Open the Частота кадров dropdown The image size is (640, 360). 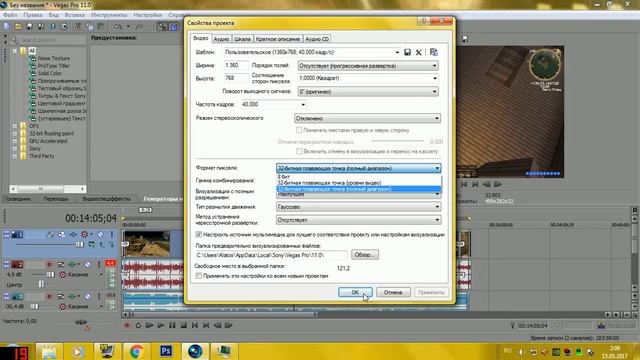click(303, 104)
